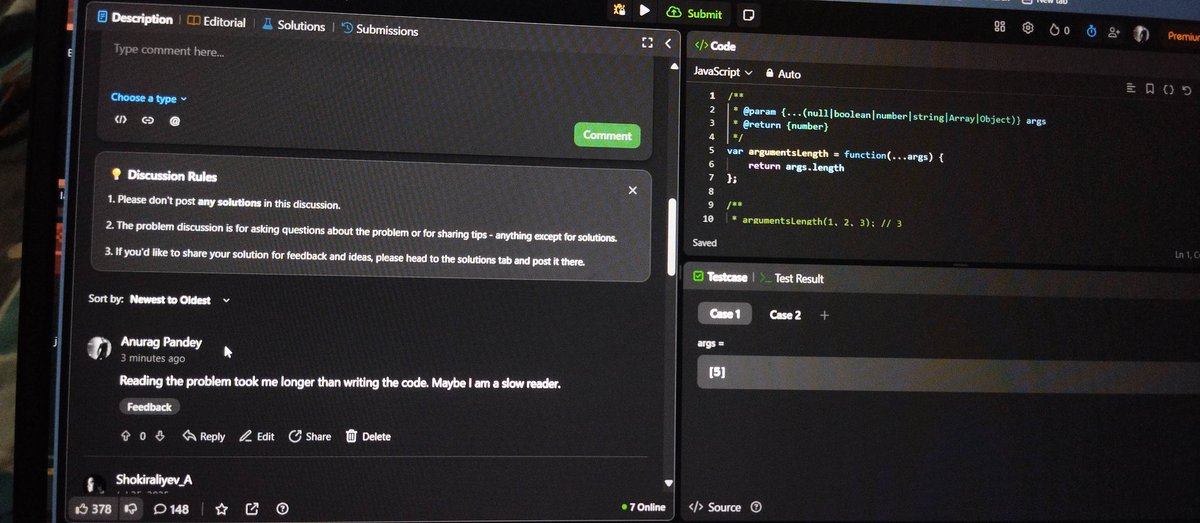This screenshot has width=1200, height=523.
Task: Maximize the description panel fullscreen icon
Action: (647, 43)
